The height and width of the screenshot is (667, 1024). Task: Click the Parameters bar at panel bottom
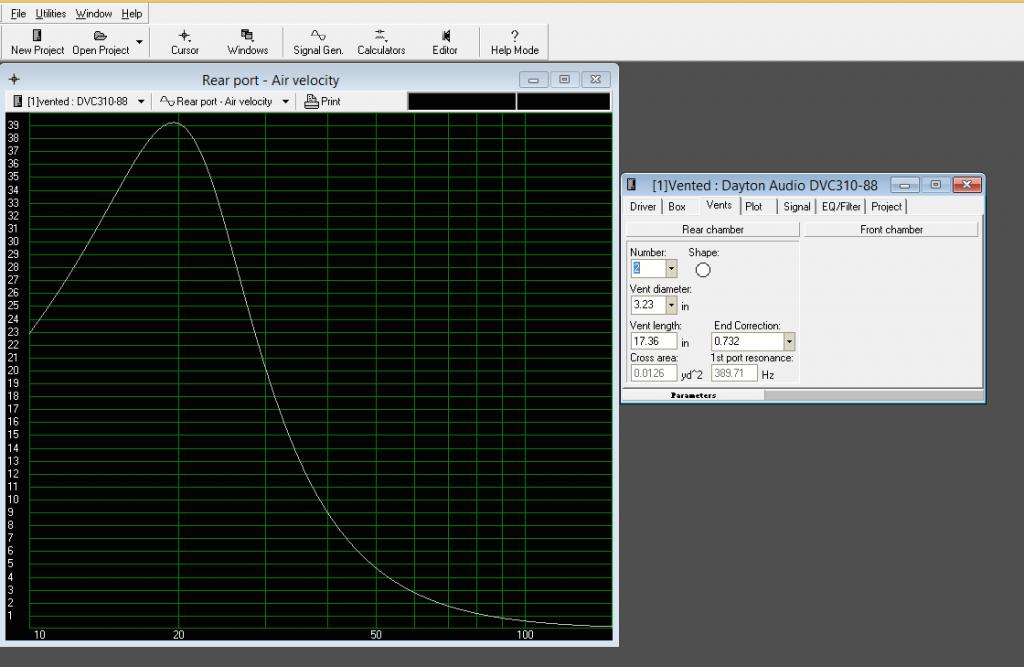[x=693, y=395]
